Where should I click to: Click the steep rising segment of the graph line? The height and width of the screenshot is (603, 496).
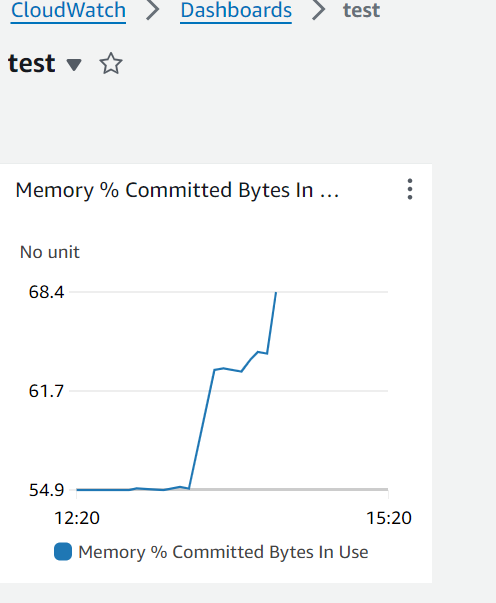click(x=202, y=429)
